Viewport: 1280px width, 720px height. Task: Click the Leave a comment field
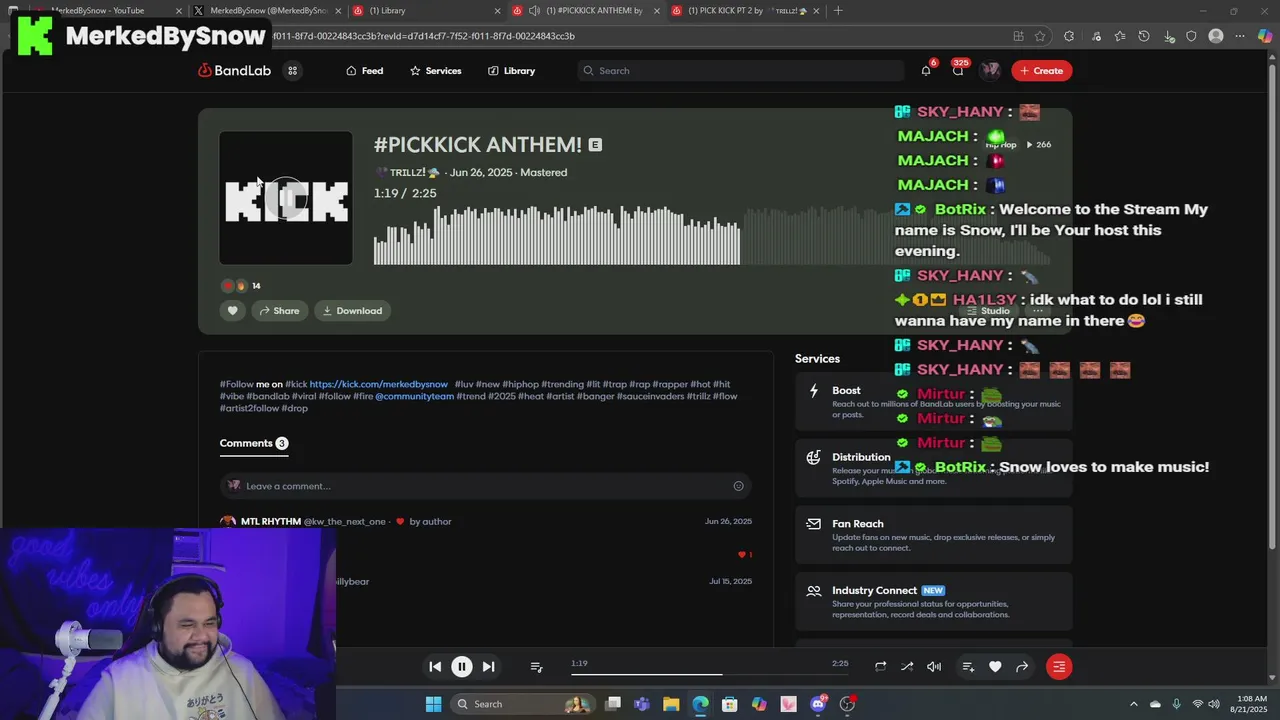coord(485,486)
